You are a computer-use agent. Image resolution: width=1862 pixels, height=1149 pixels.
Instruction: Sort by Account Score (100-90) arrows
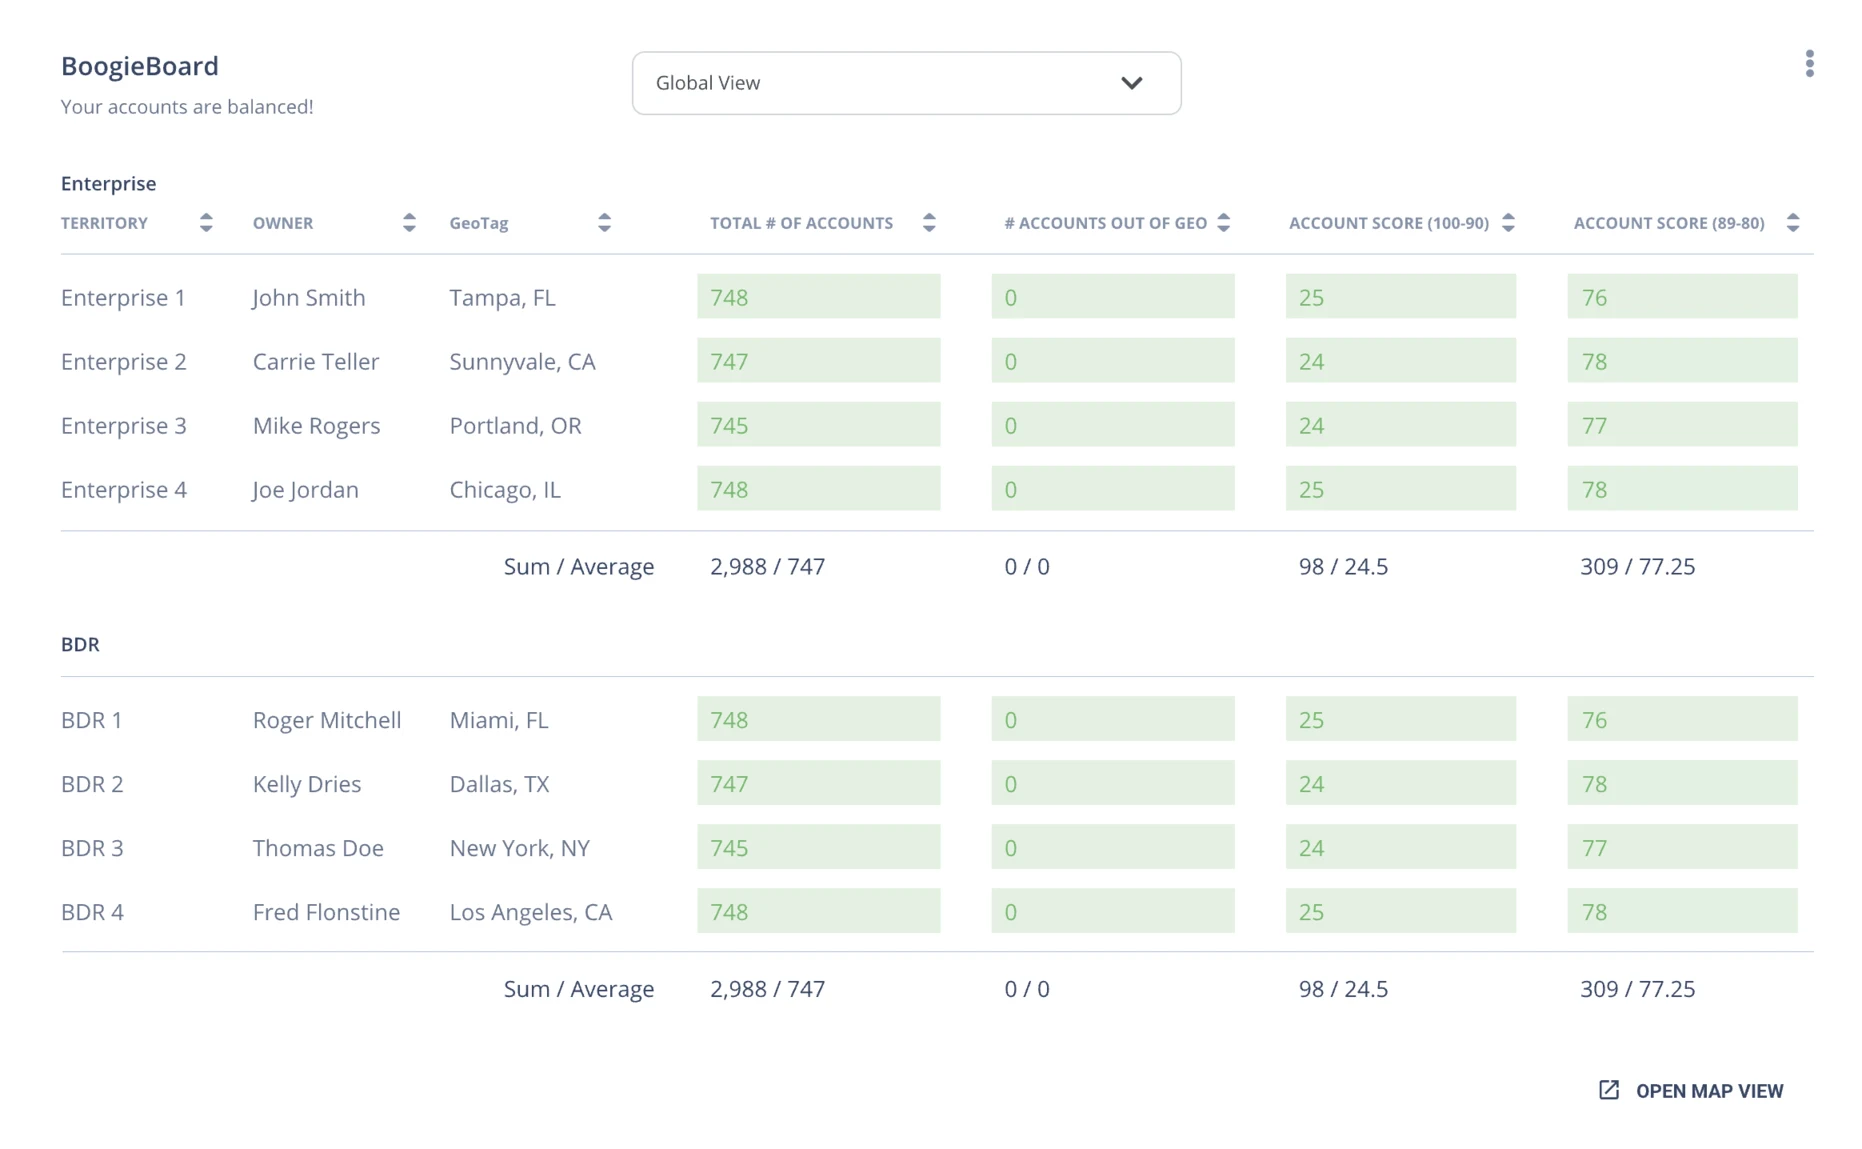click(1508, 223)
